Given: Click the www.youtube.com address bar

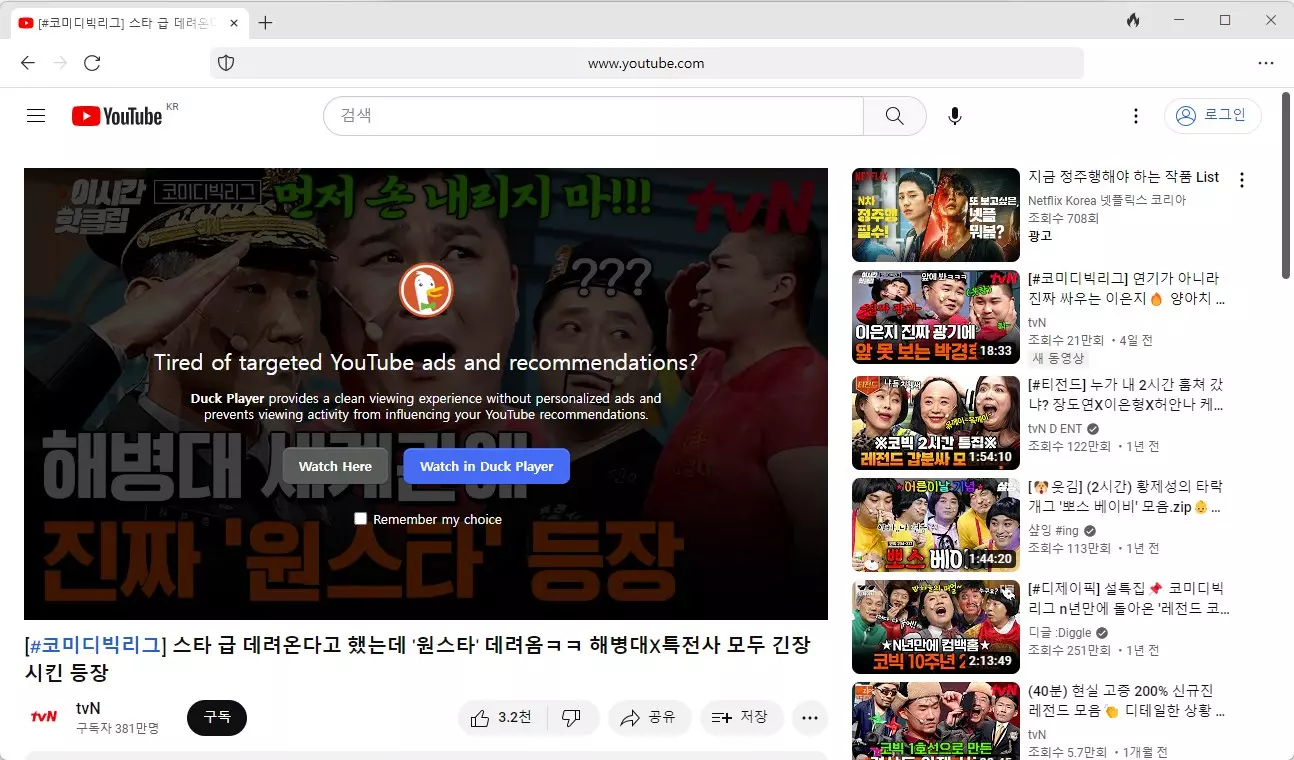Looking at the screenshot, I should click(646, 63).
